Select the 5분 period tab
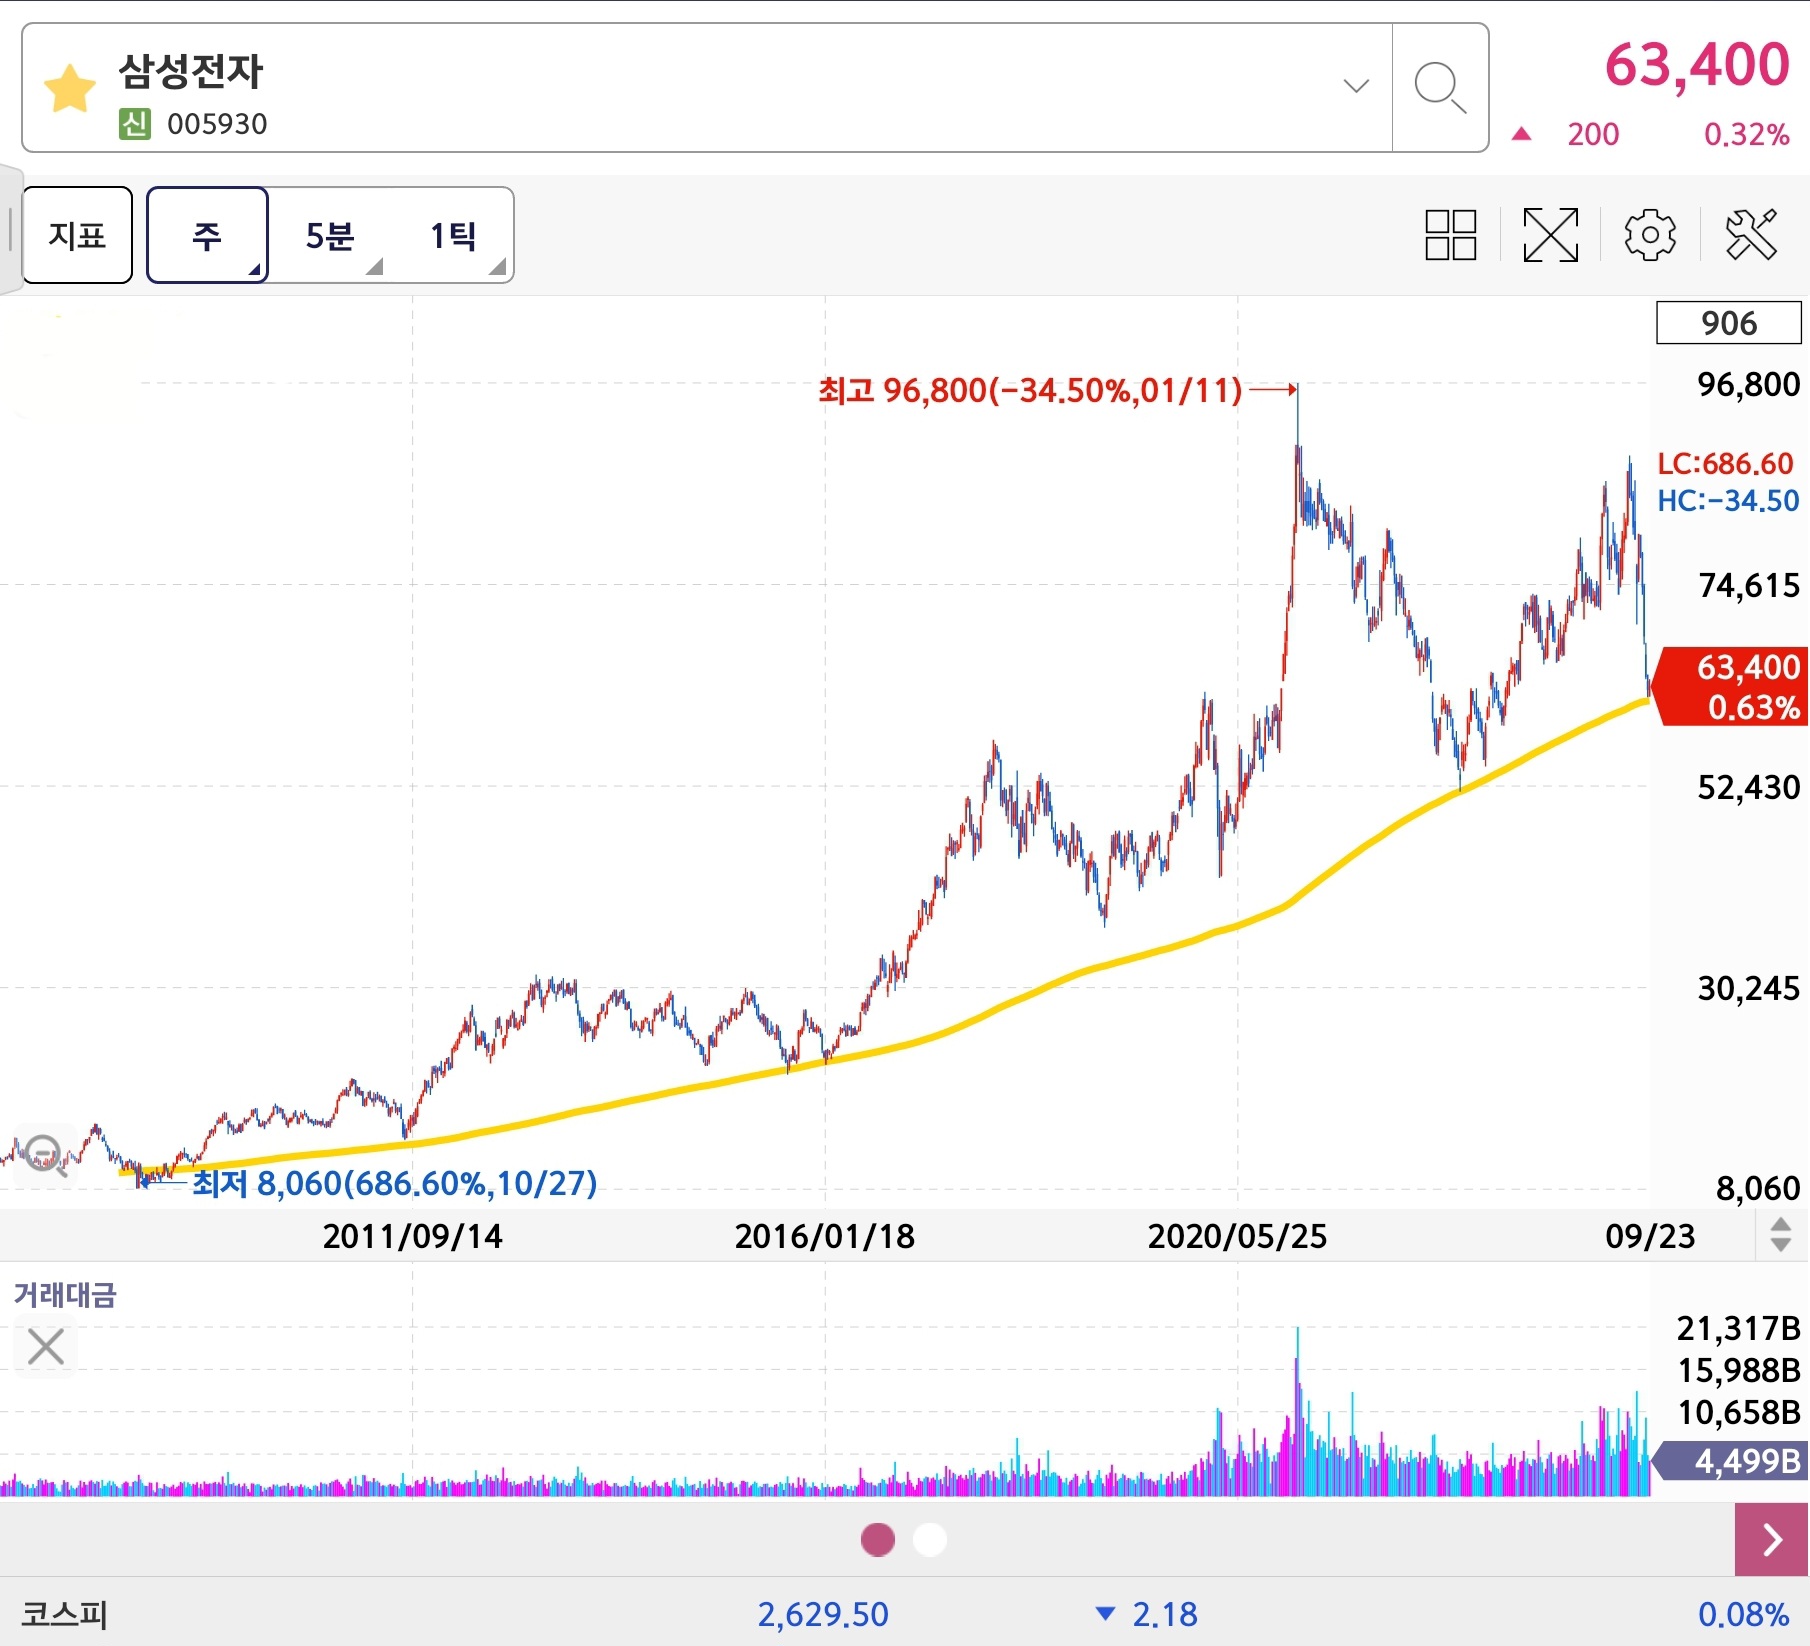Screen dimensions: 1810x1646 point(330,235)
